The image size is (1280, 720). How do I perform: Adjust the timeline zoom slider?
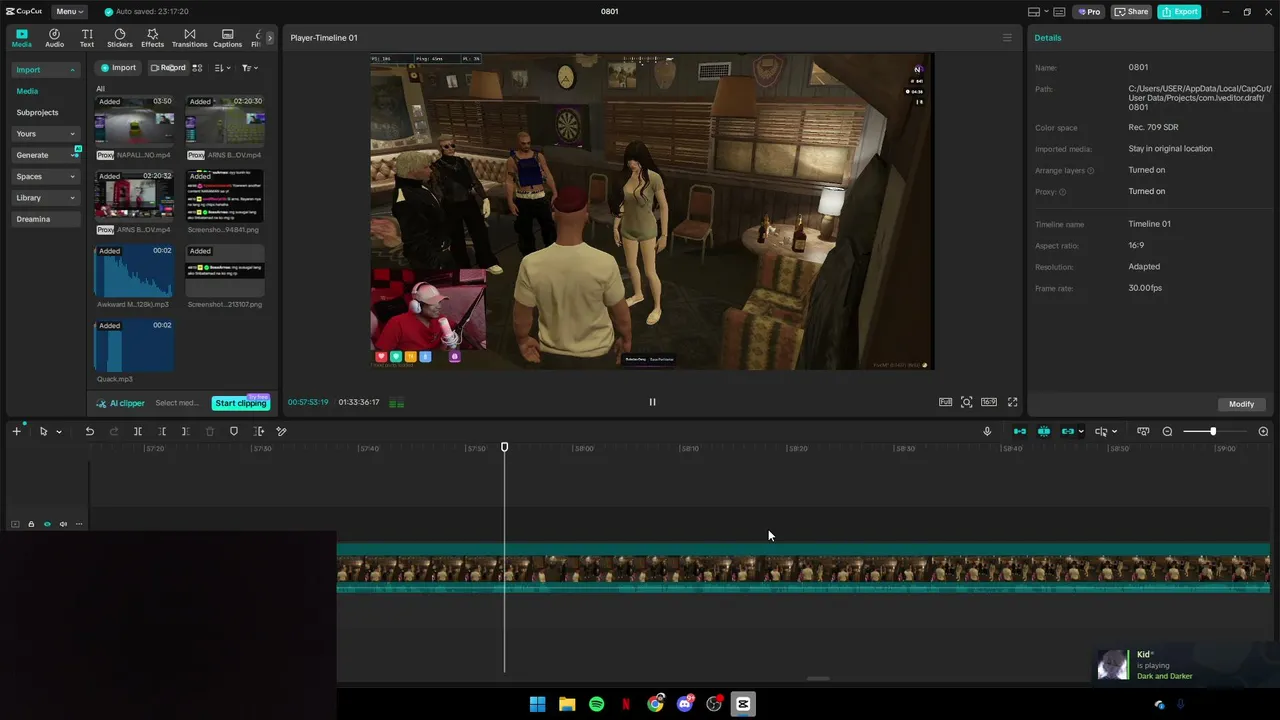click(x=1213, y=431)
